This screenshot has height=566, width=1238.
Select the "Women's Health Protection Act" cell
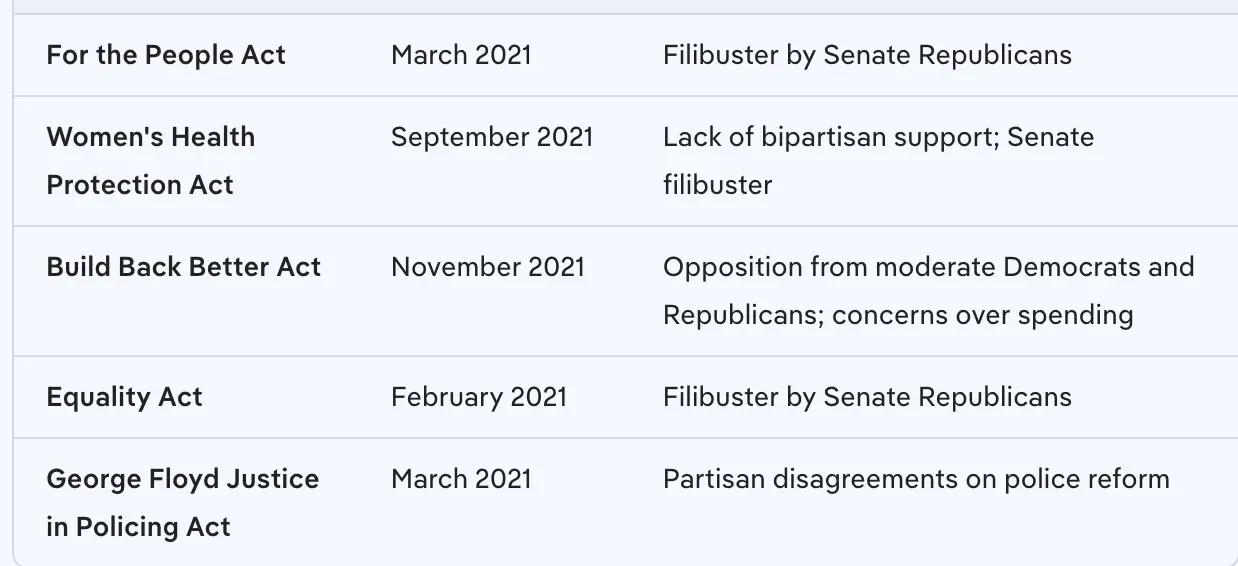(x=150, y=161)
